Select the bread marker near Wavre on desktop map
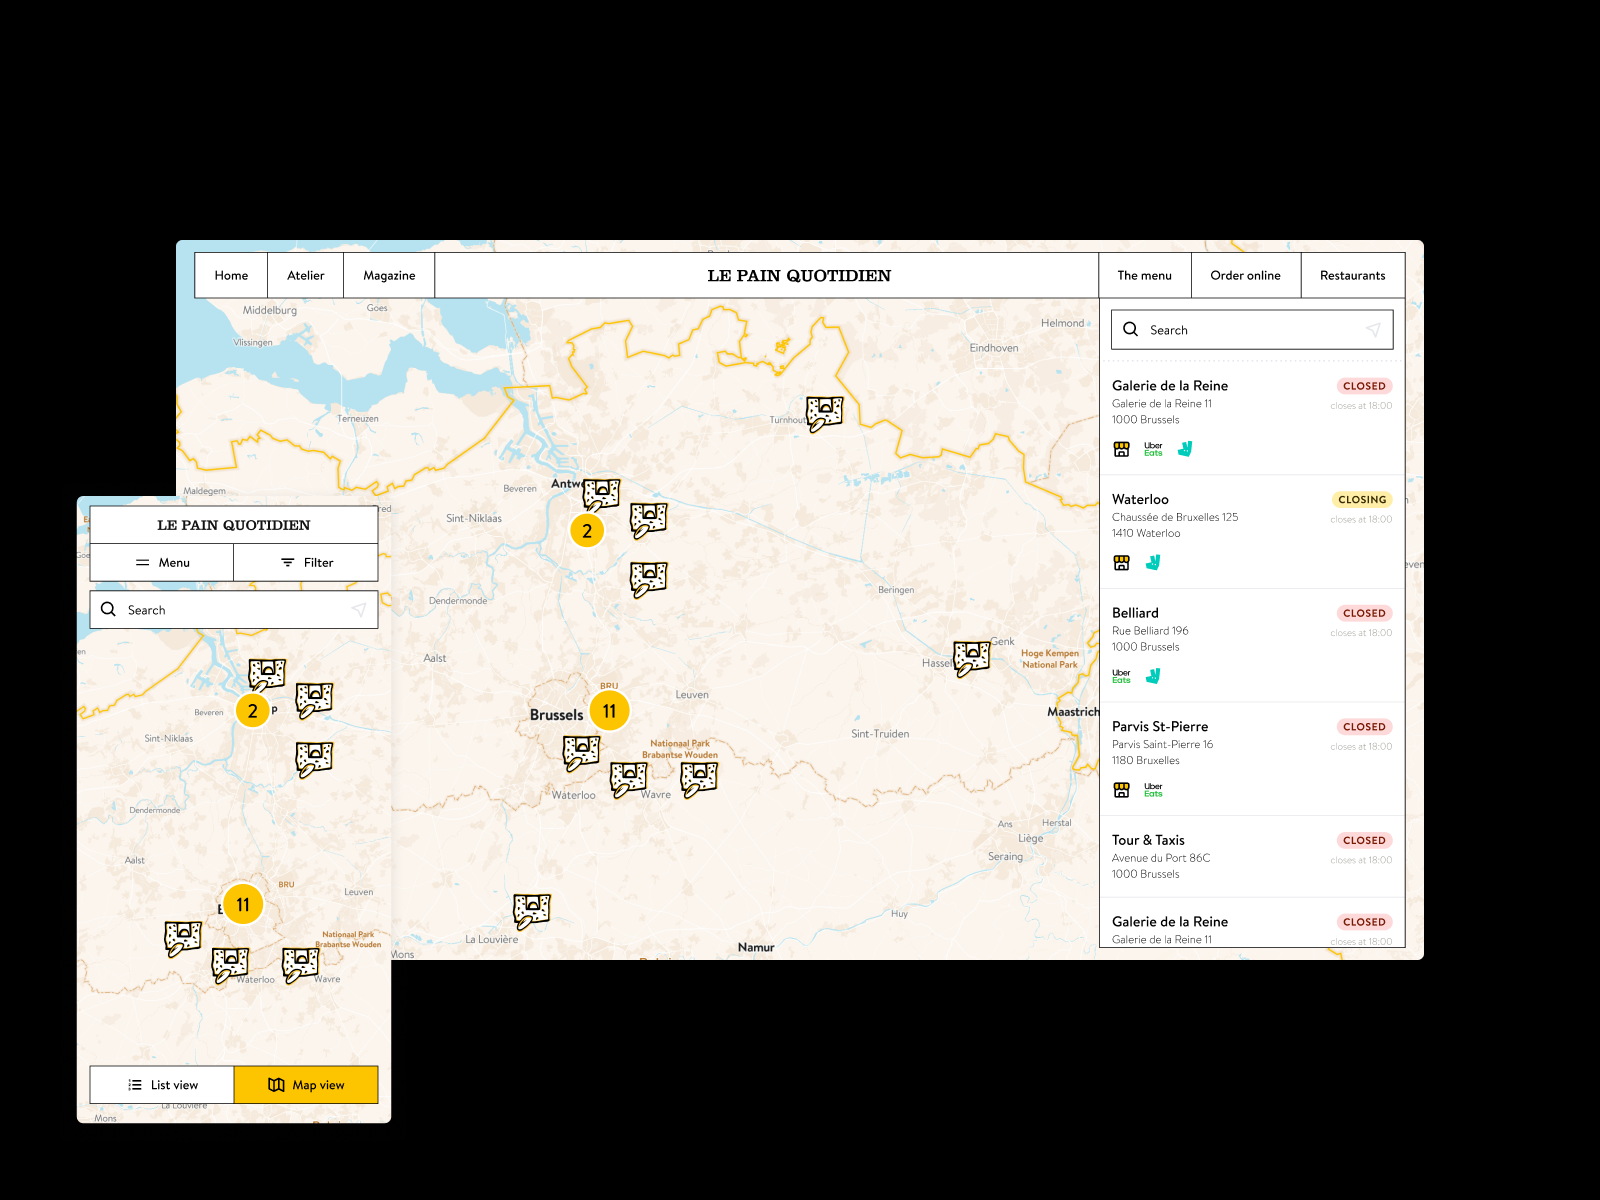Viewport: 1600px width, 1200px height. pos(699,778)
